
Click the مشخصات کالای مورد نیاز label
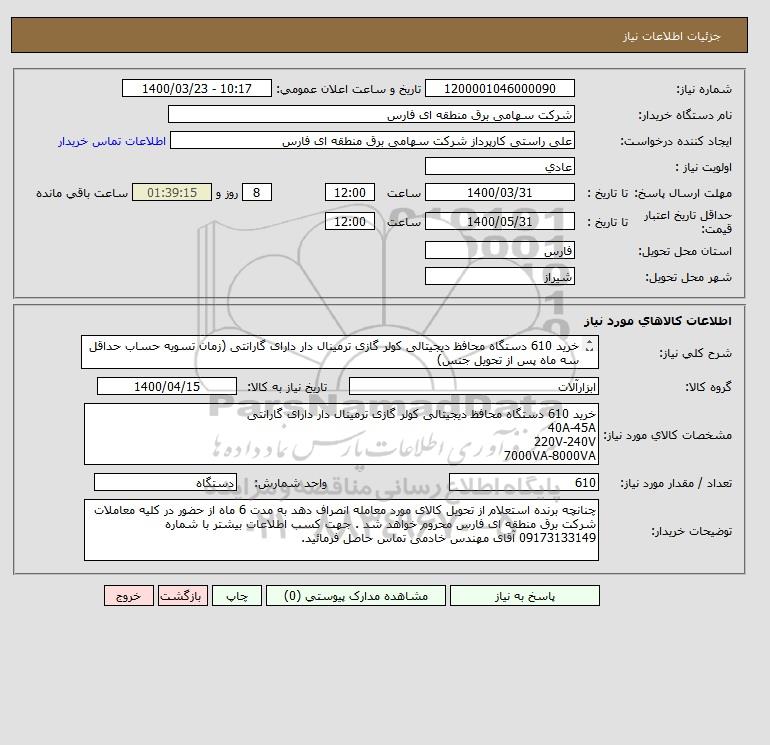[x=667, y=435]
